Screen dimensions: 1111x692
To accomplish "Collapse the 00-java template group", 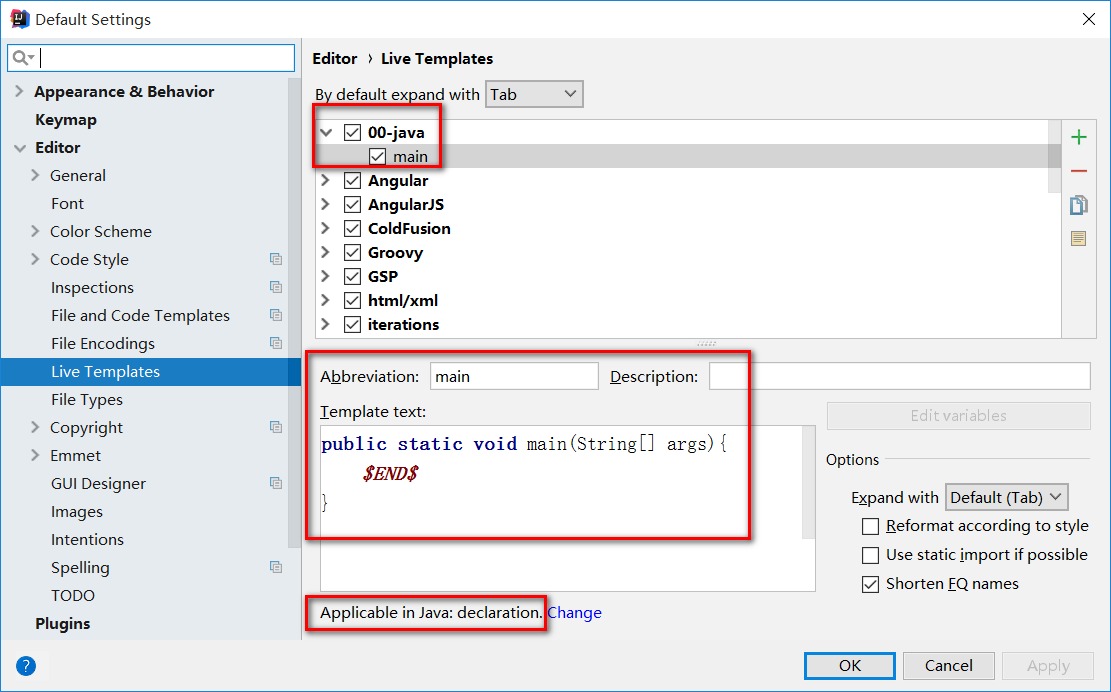I will point(326,132).
